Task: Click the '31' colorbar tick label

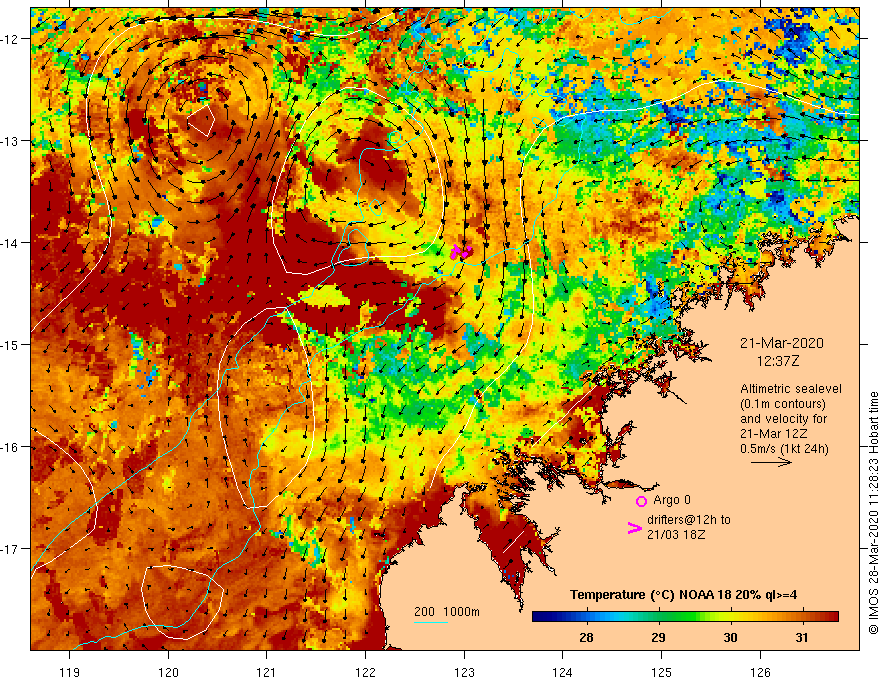Action: tap(802, 637)
